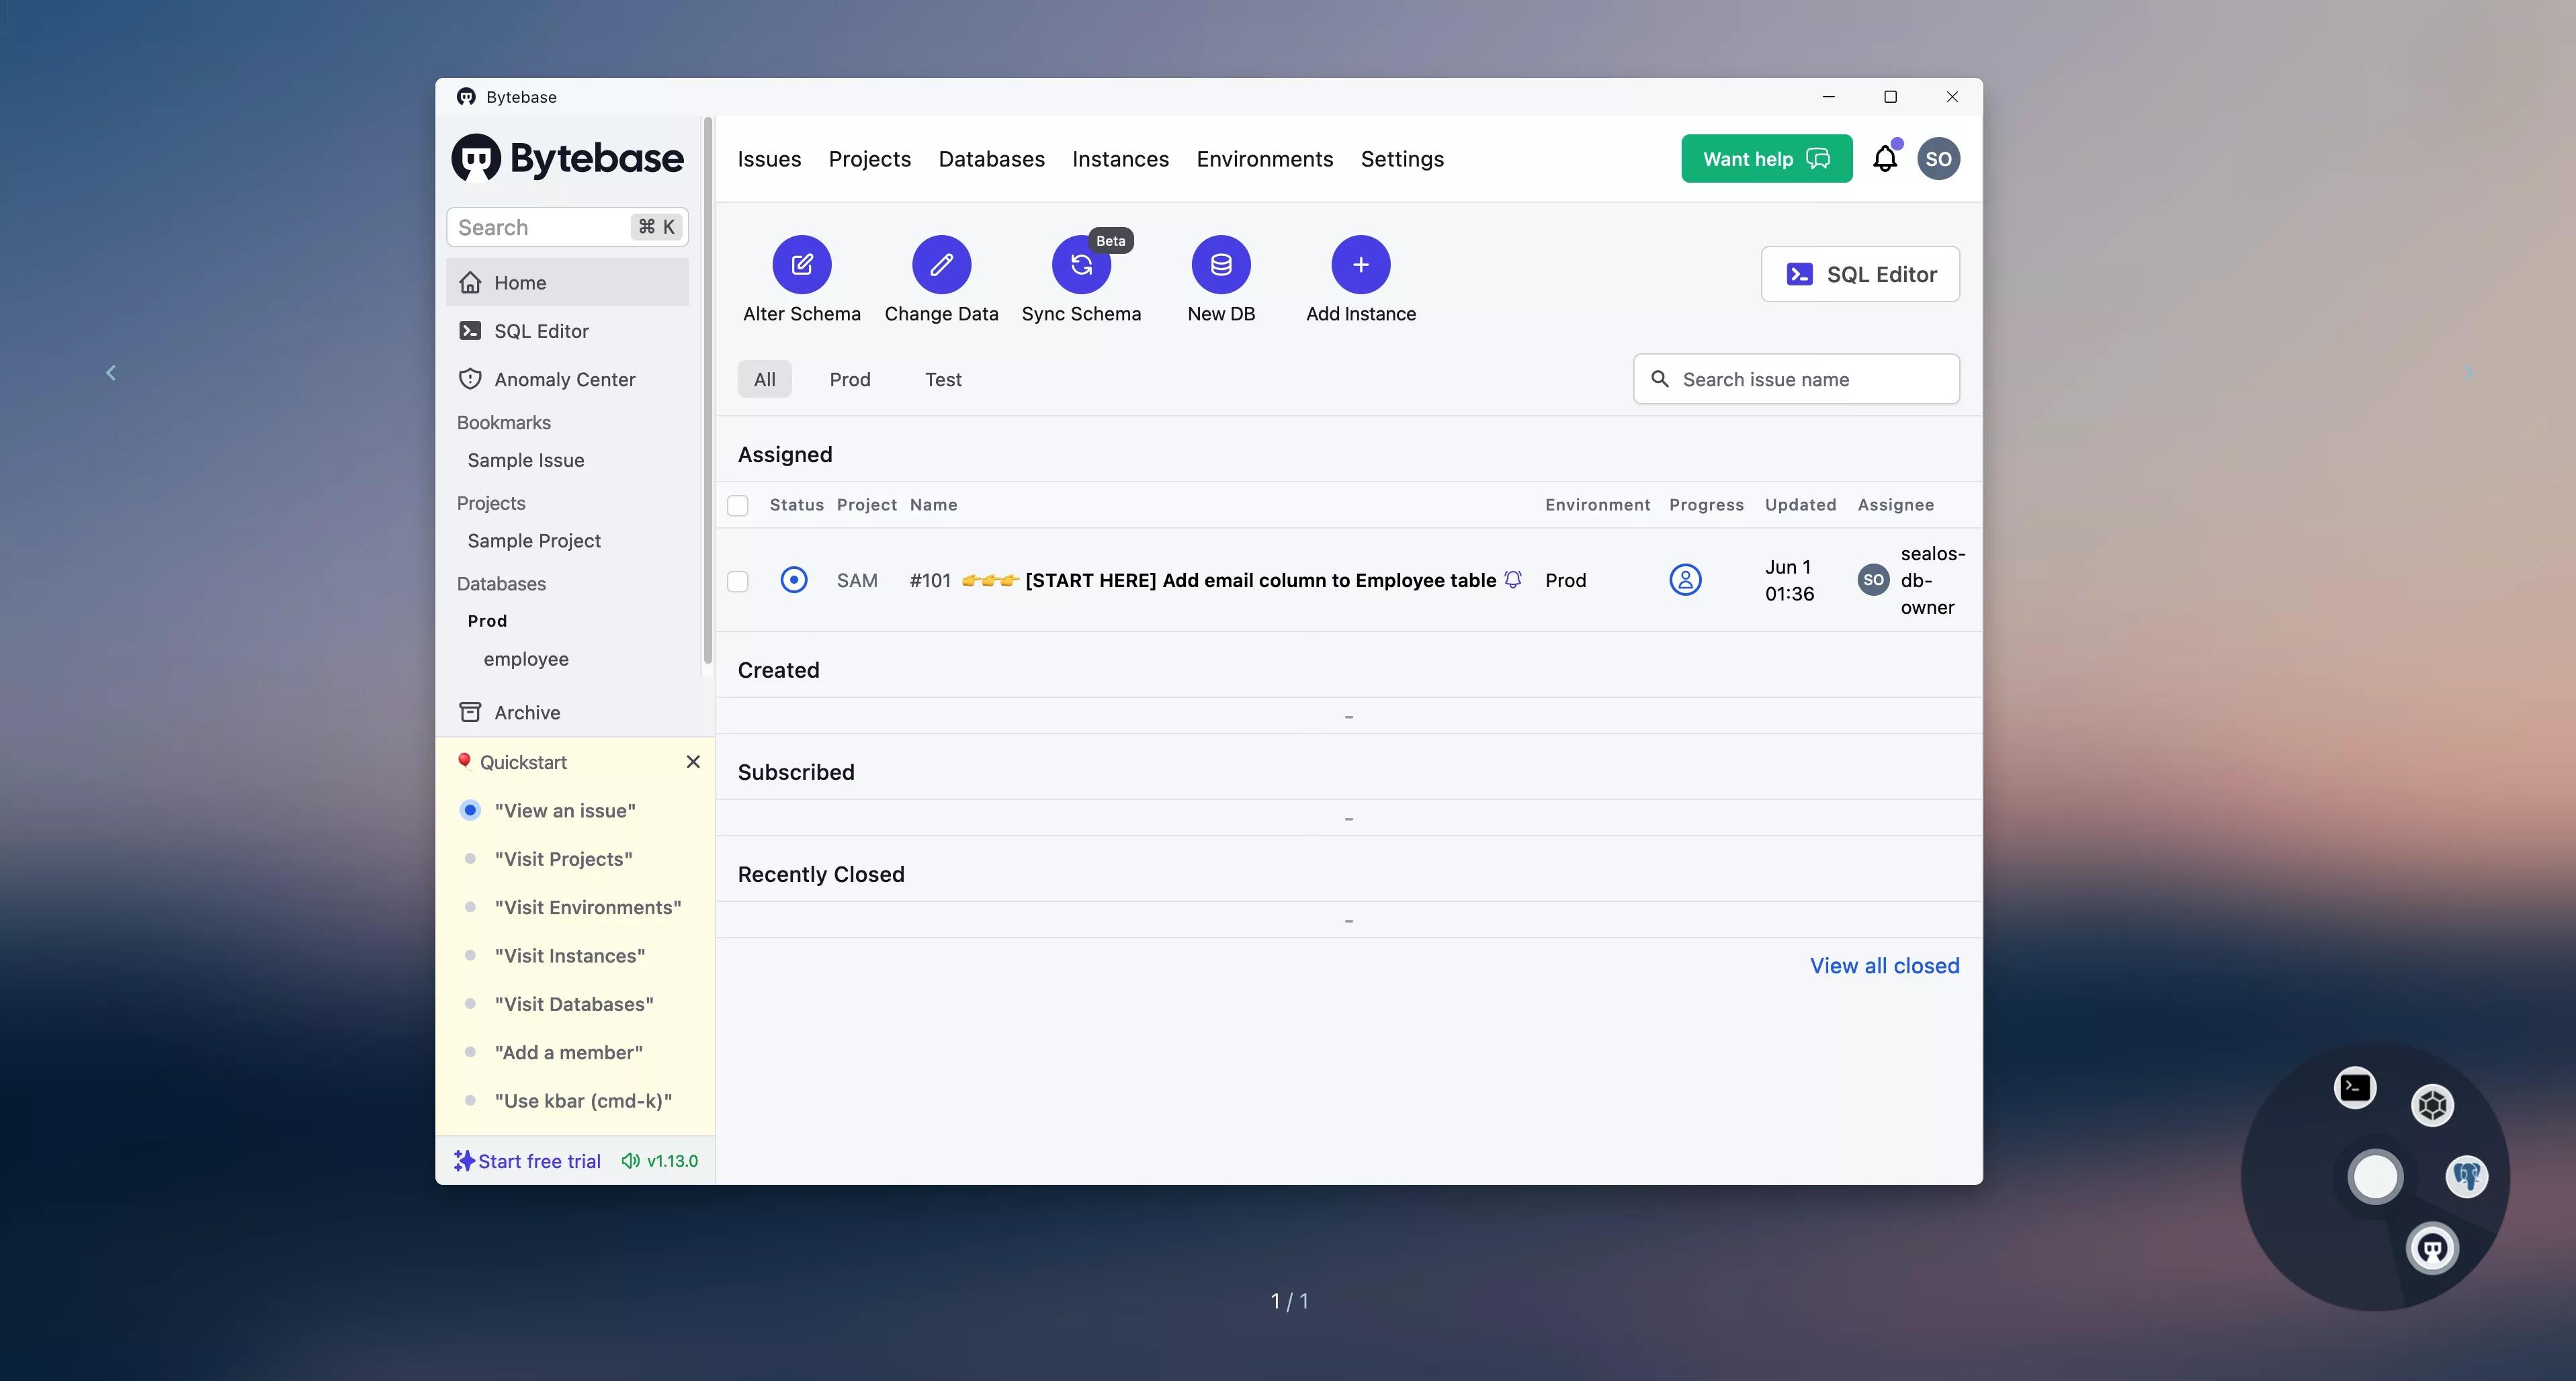This screenshot has height=1381, width=2576.
Task: Click the PostgreSQL elephant dock icon
Action: 2466,1176
